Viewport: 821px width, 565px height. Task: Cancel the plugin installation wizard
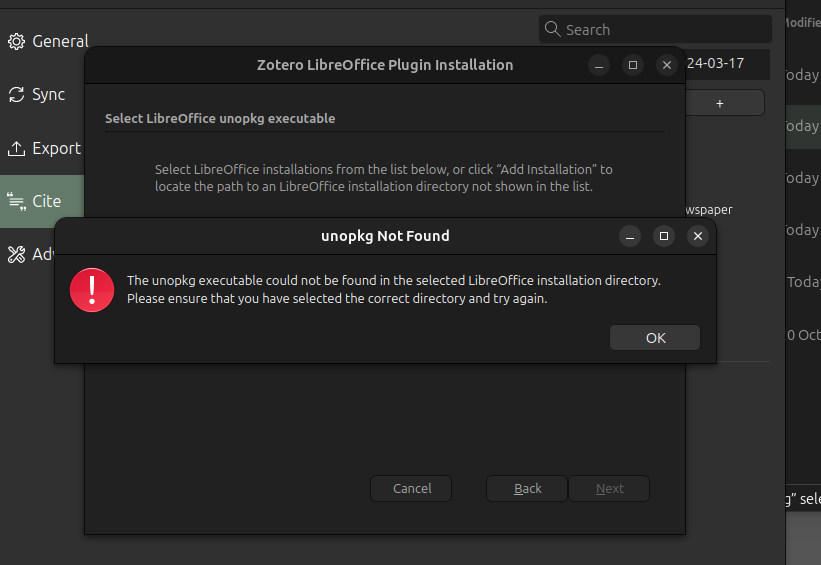click(412, 489)
